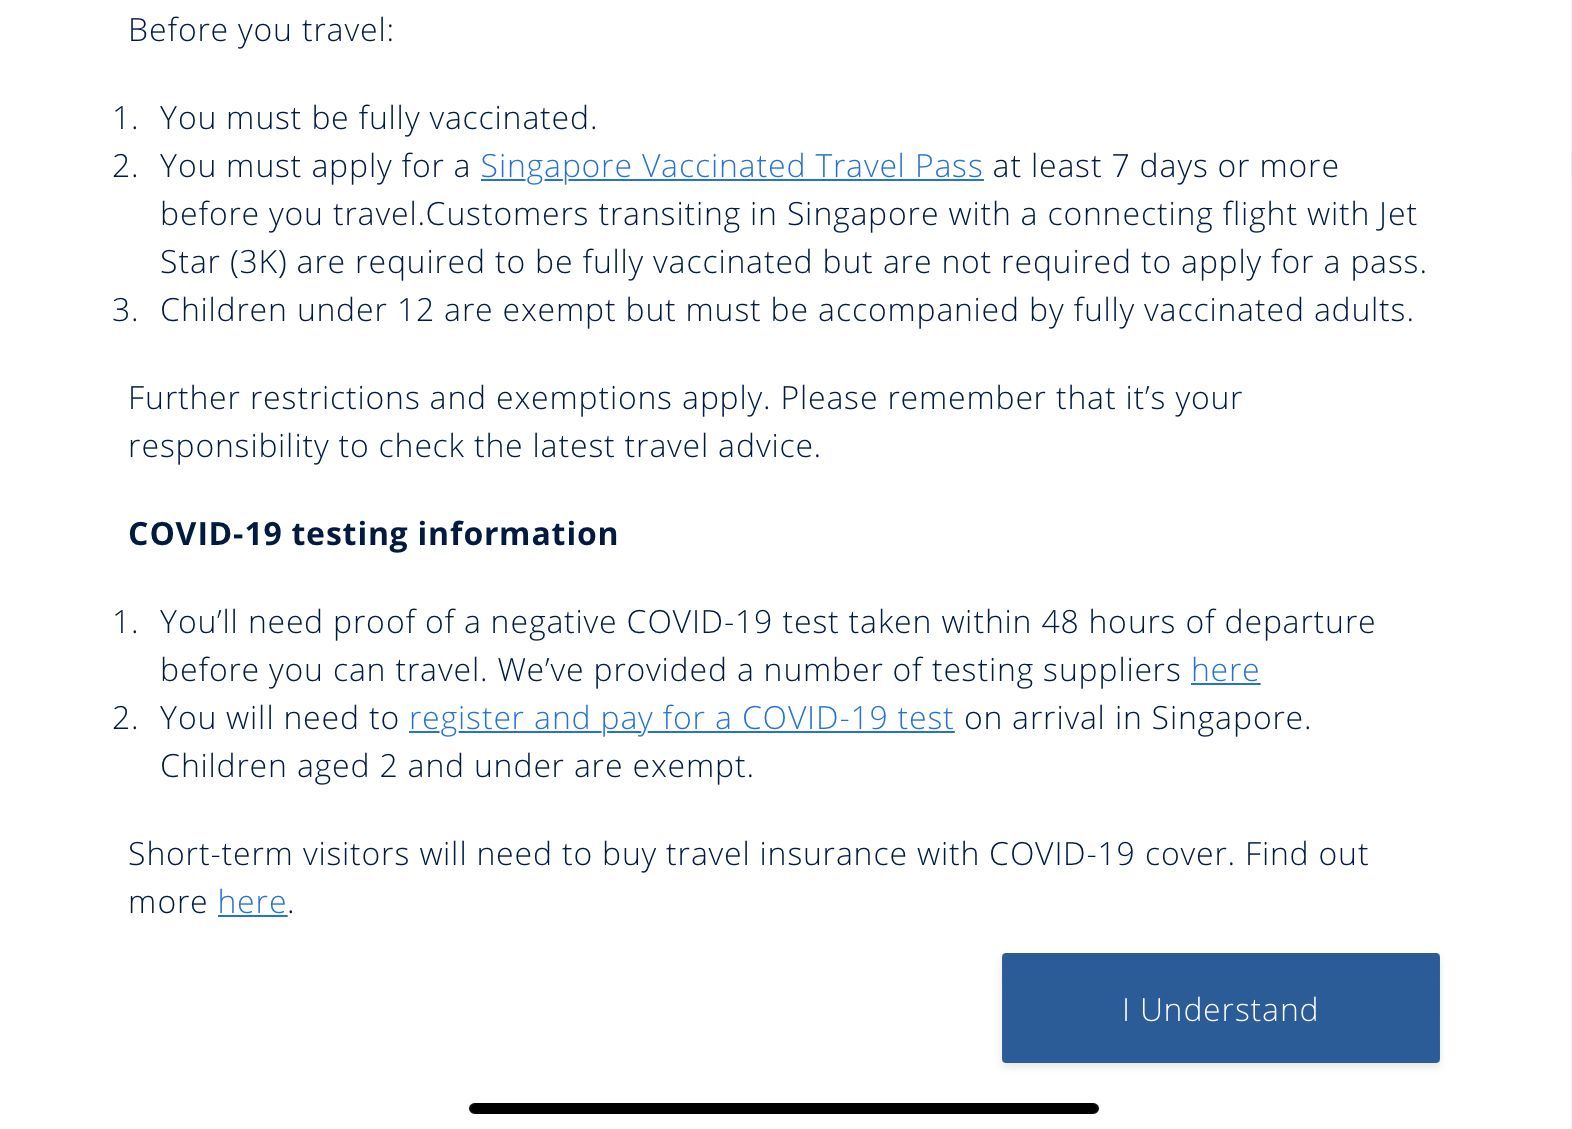Image resolution: width=1572 pixels, height=1129 pixels.
Task: Follow the travel insurance "here" link
Action: [252, 902]
